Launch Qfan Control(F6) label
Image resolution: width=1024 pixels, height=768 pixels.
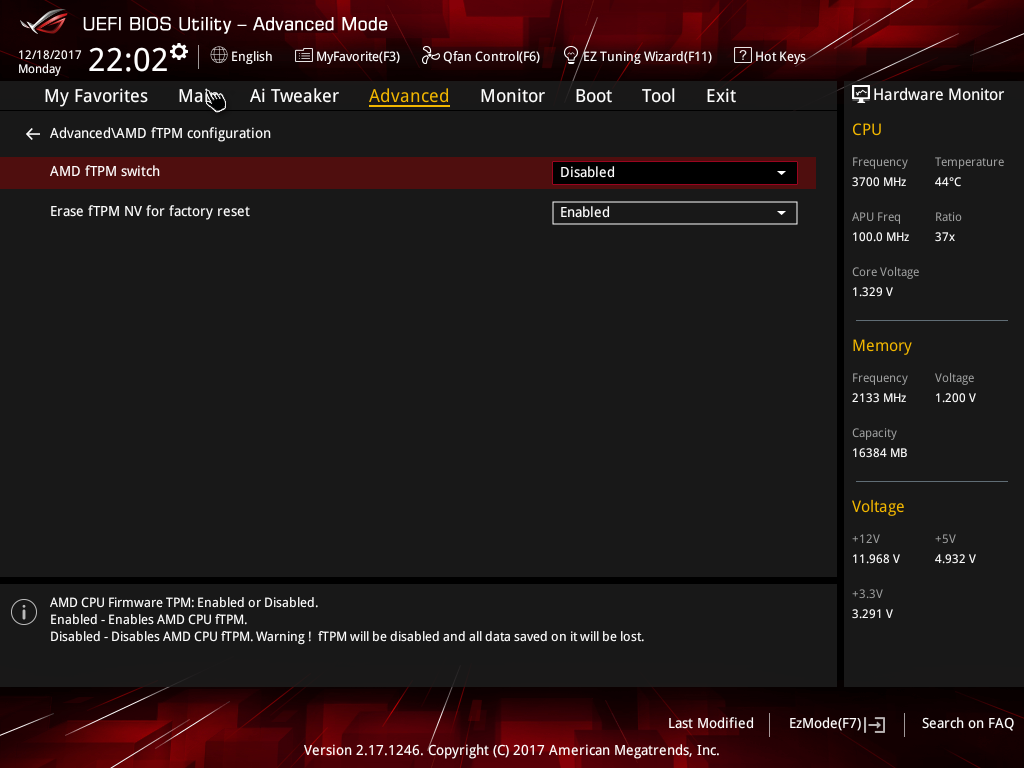point(491,56)
